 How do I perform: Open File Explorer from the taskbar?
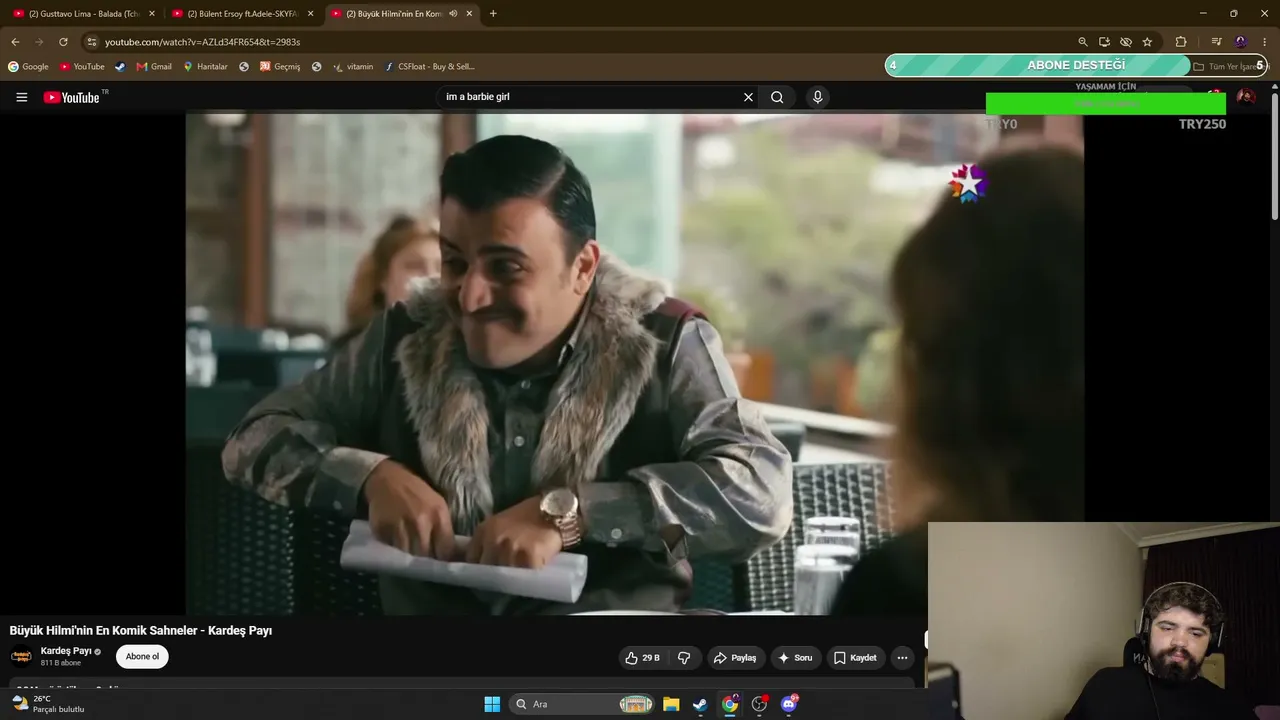671,704
